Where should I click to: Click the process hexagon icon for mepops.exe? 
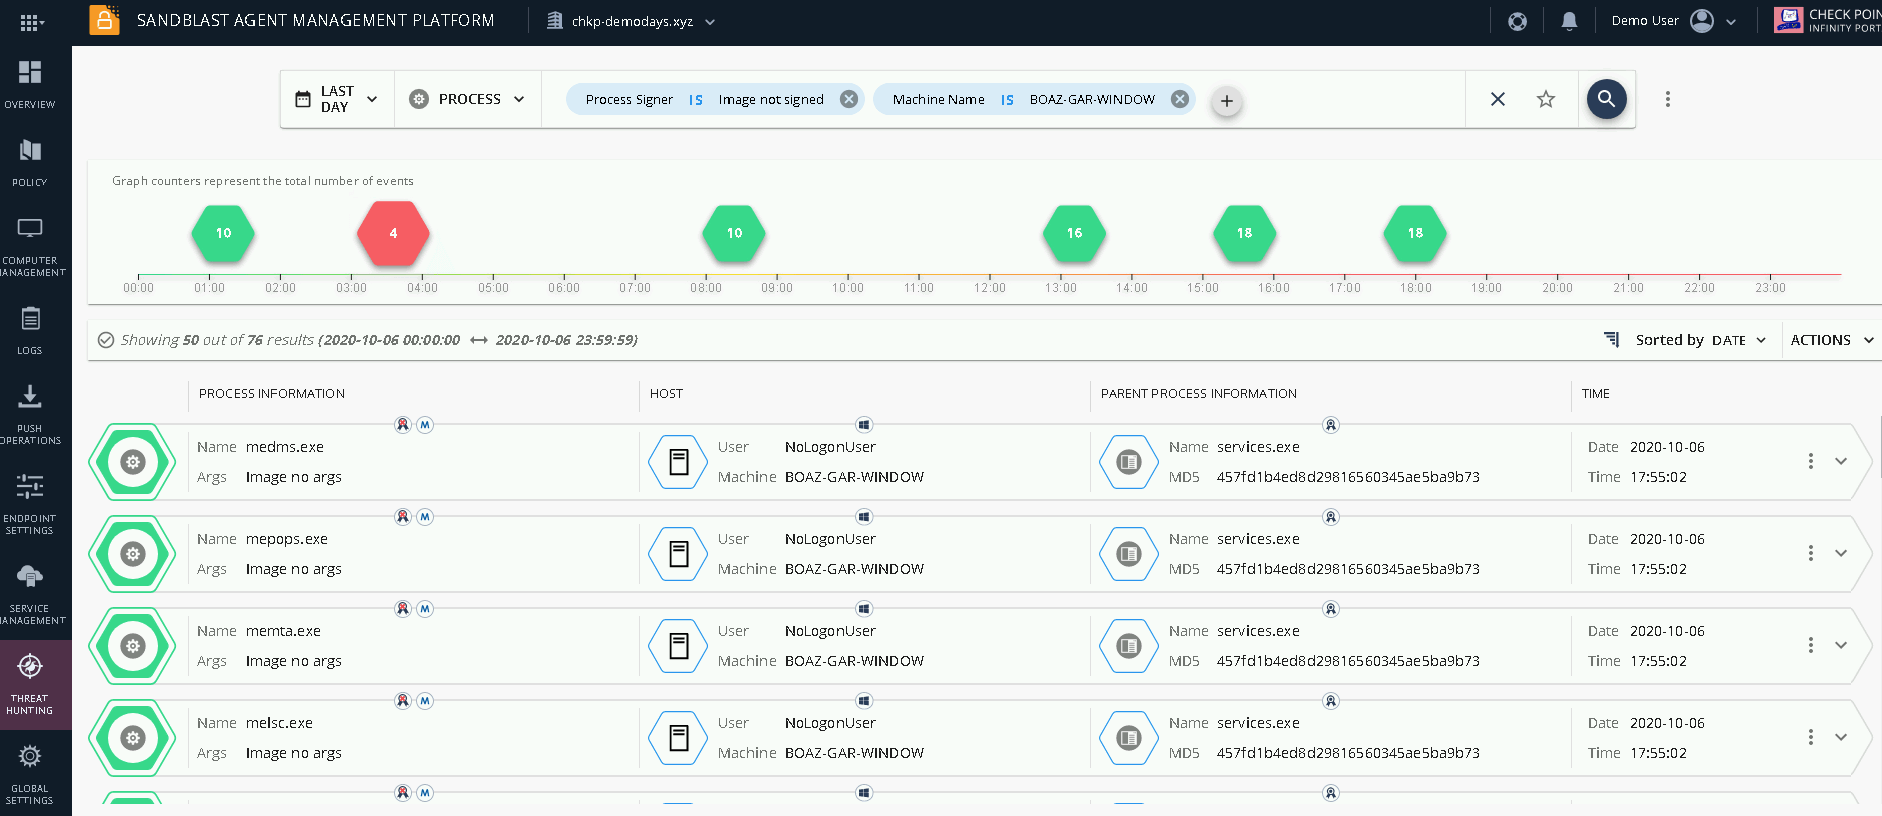[133, 554]
